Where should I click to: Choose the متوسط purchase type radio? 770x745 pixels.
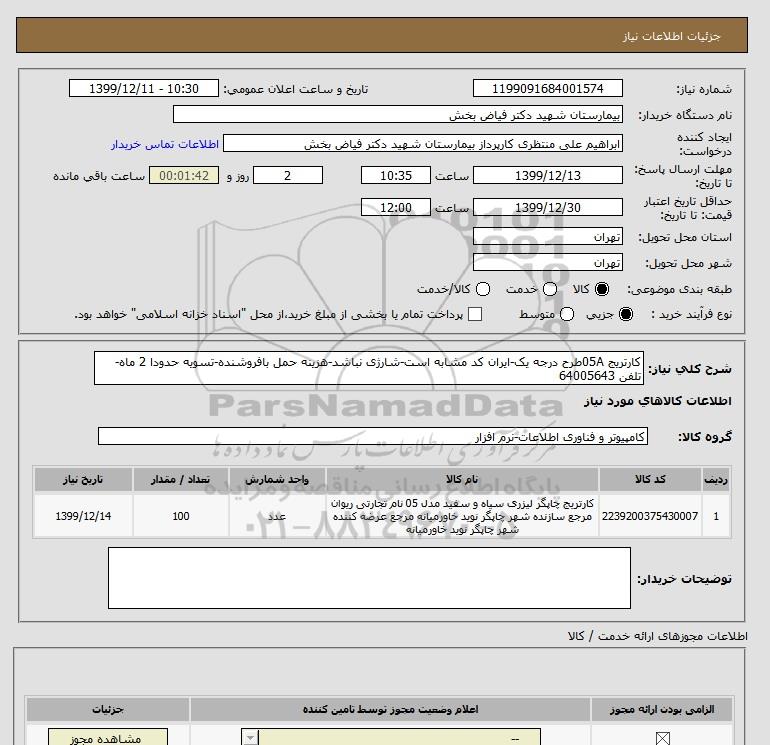click(567, 314)
